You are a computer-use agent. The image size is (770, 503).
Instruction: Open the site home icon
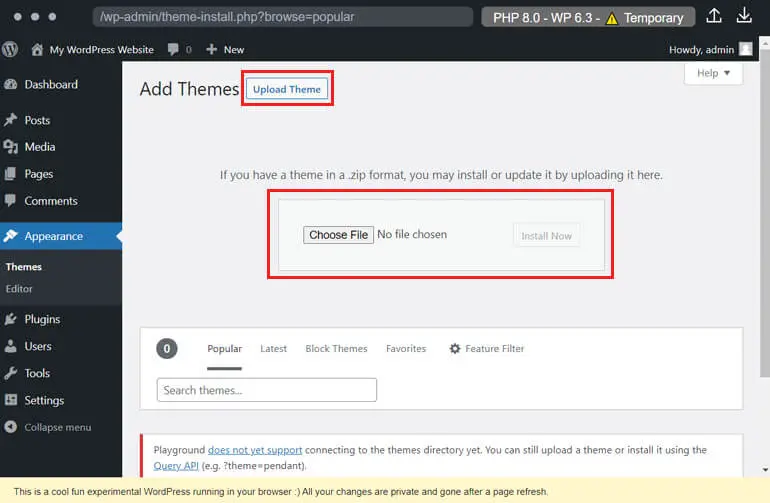click(x=37, y=49)
